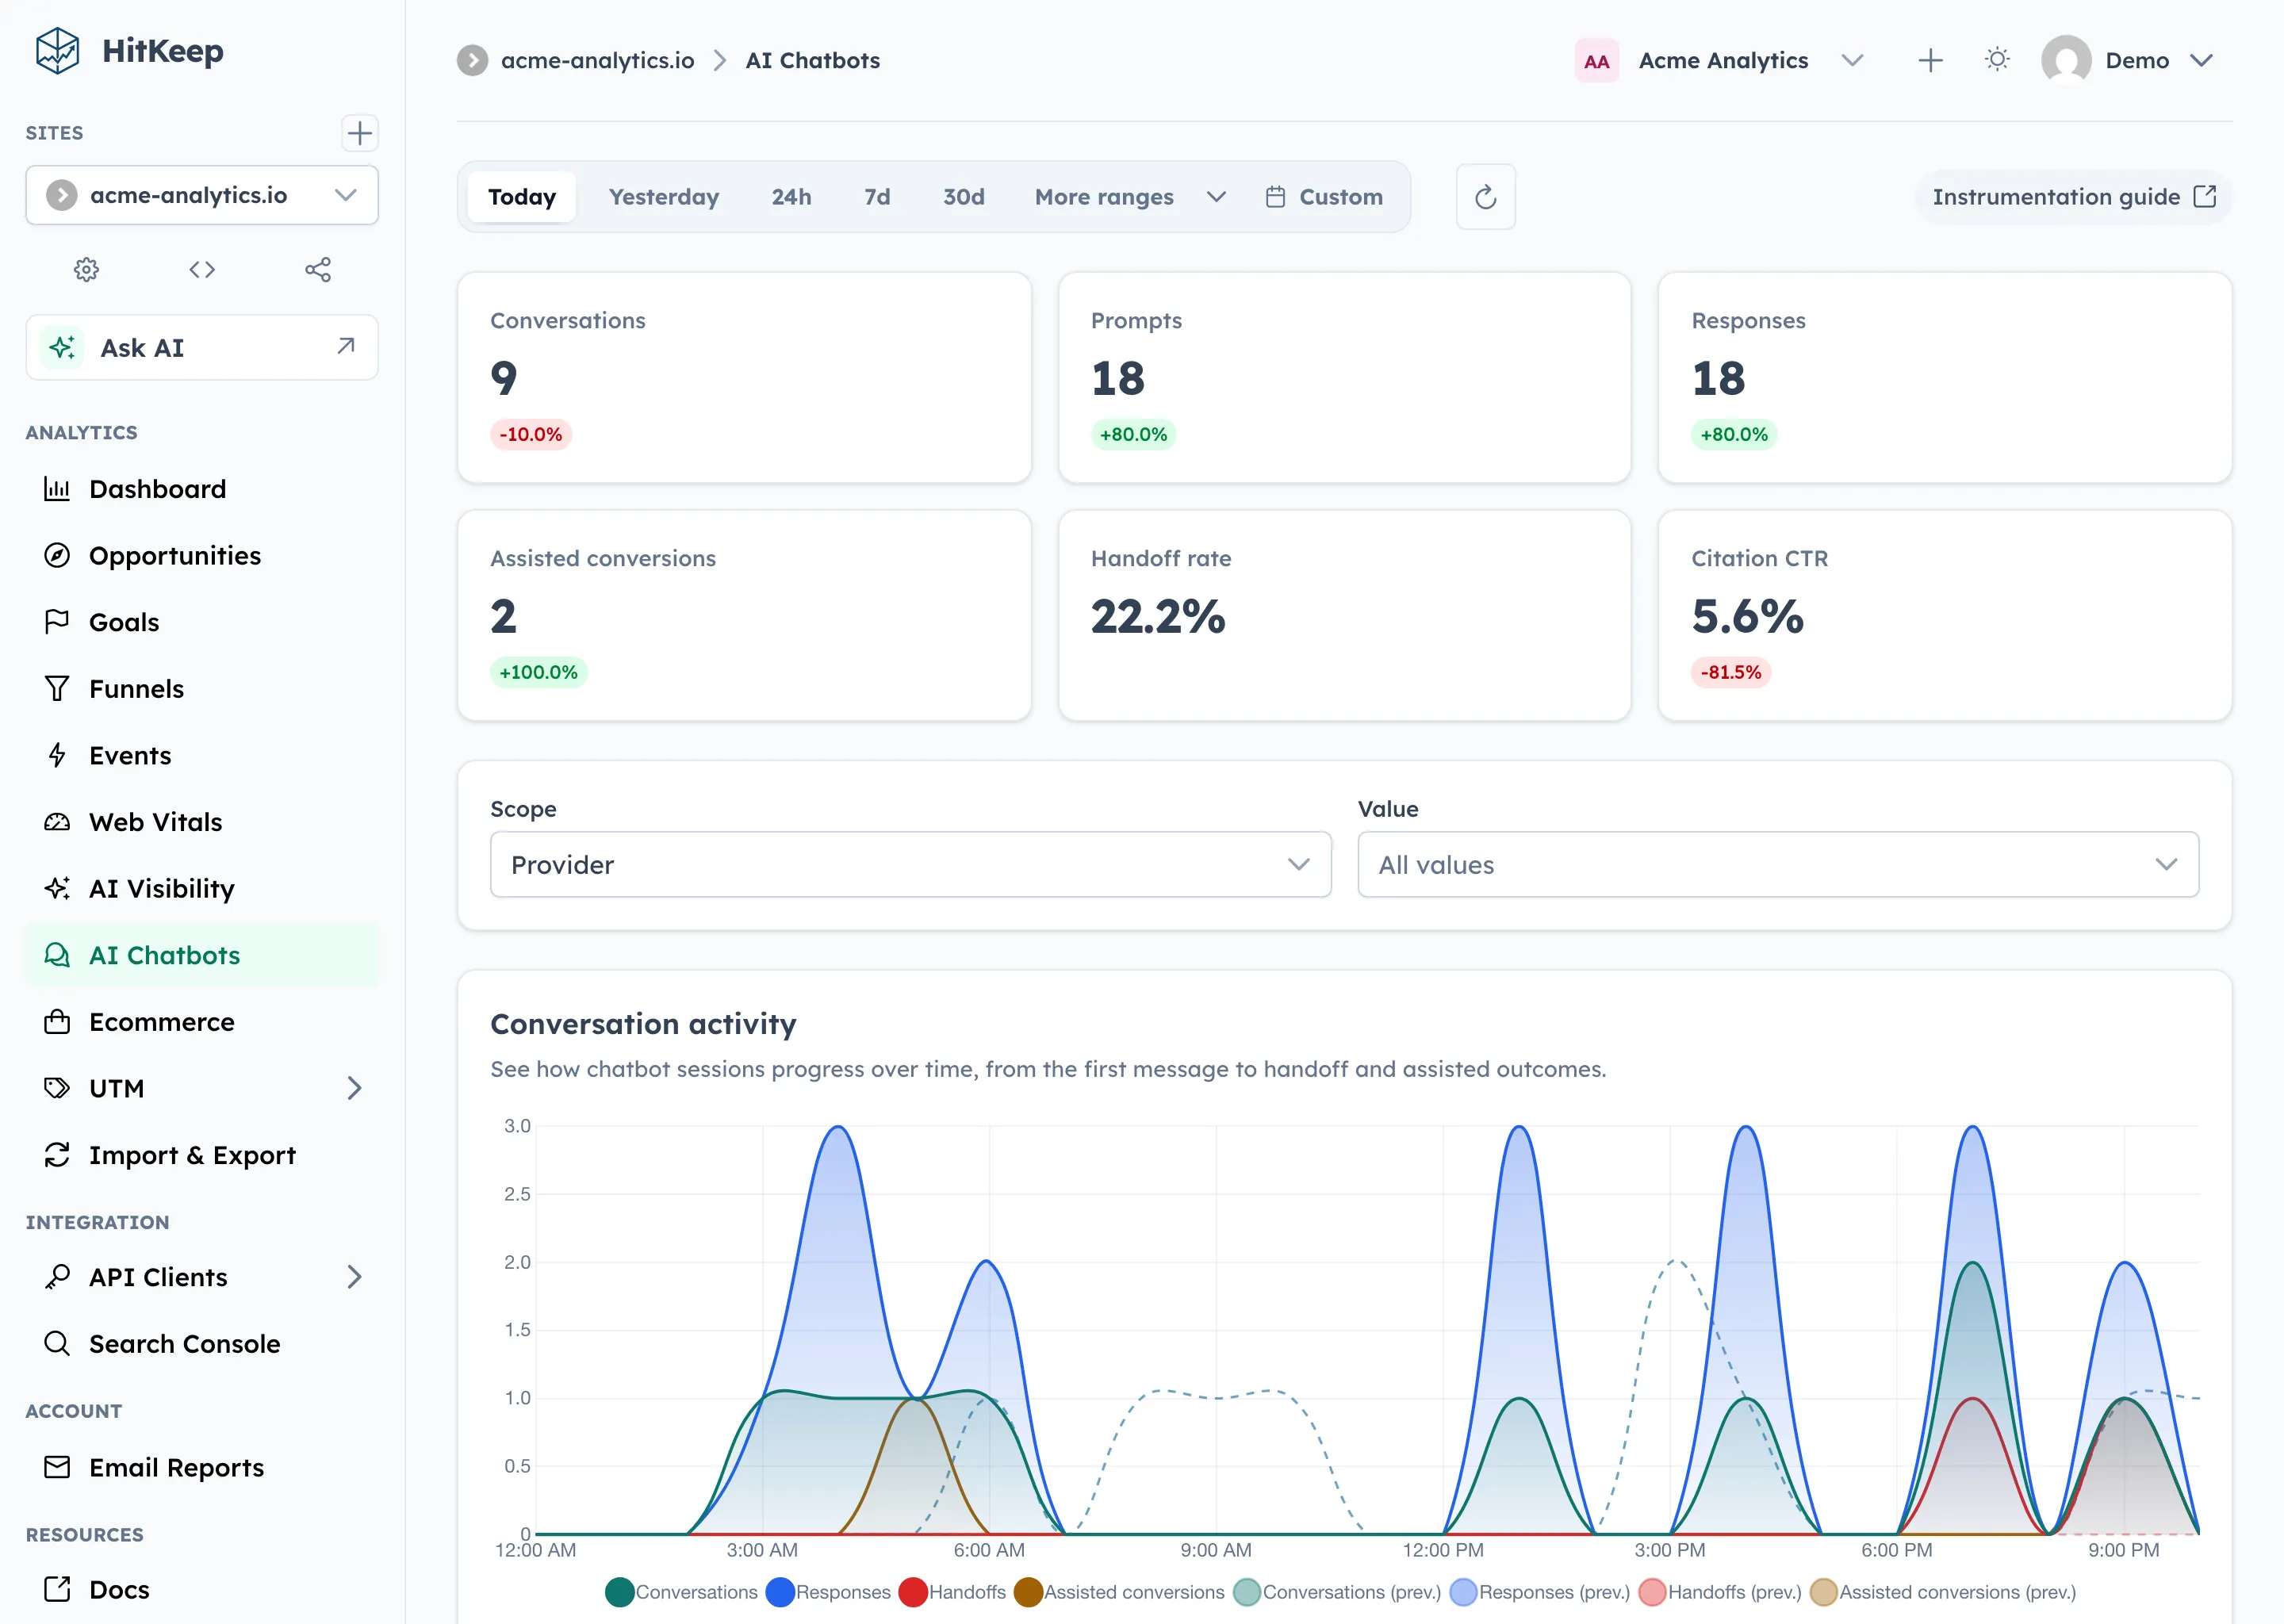The width and height of the screenshot is (2284, 1624).
Task: Toggle Responses (prev.) series in legend
Action: tap(1539, 1592)
